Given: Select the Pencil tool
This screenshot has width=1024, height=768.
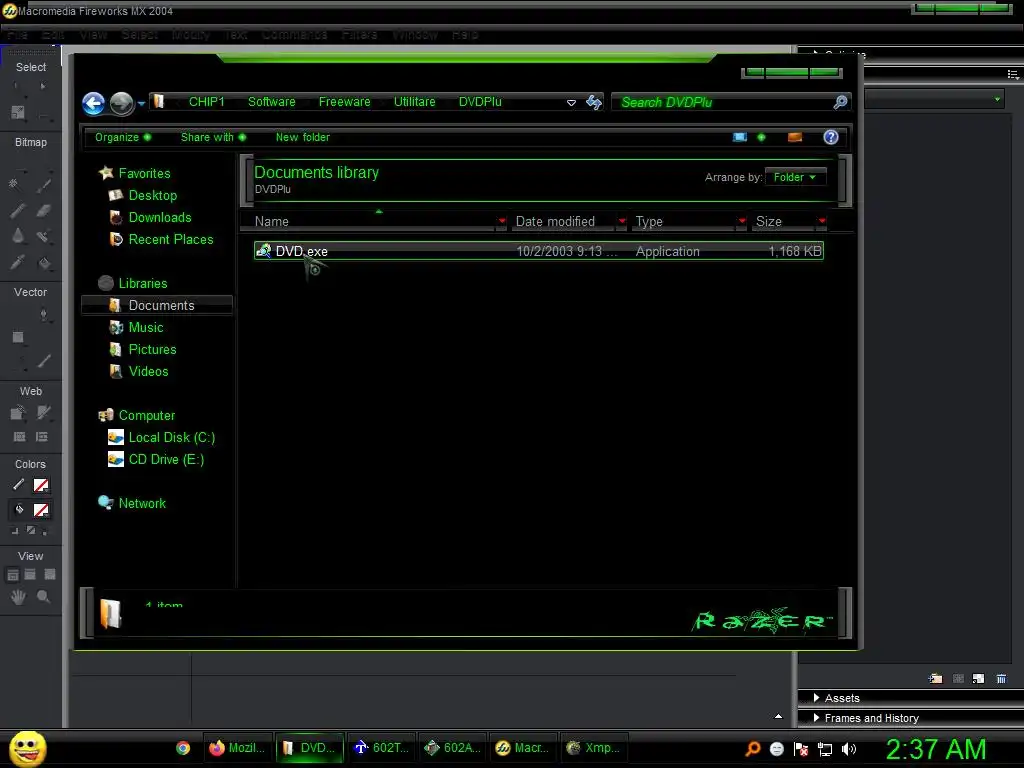Looking at the screenshot, I should (18, 210).
